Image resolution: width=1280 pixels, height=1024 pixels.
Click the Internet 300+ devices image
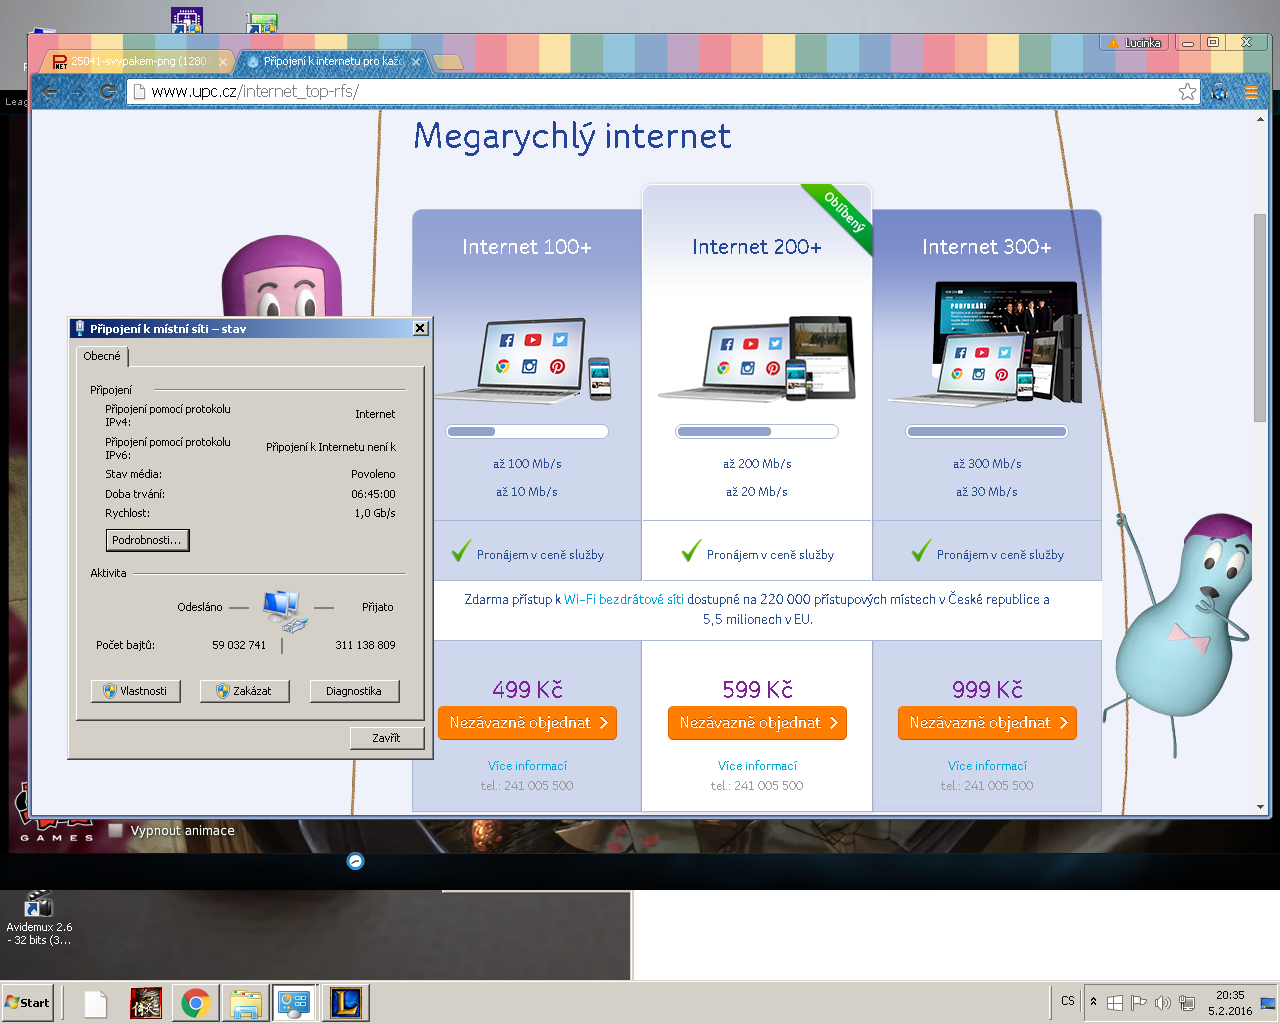[986, 344]
